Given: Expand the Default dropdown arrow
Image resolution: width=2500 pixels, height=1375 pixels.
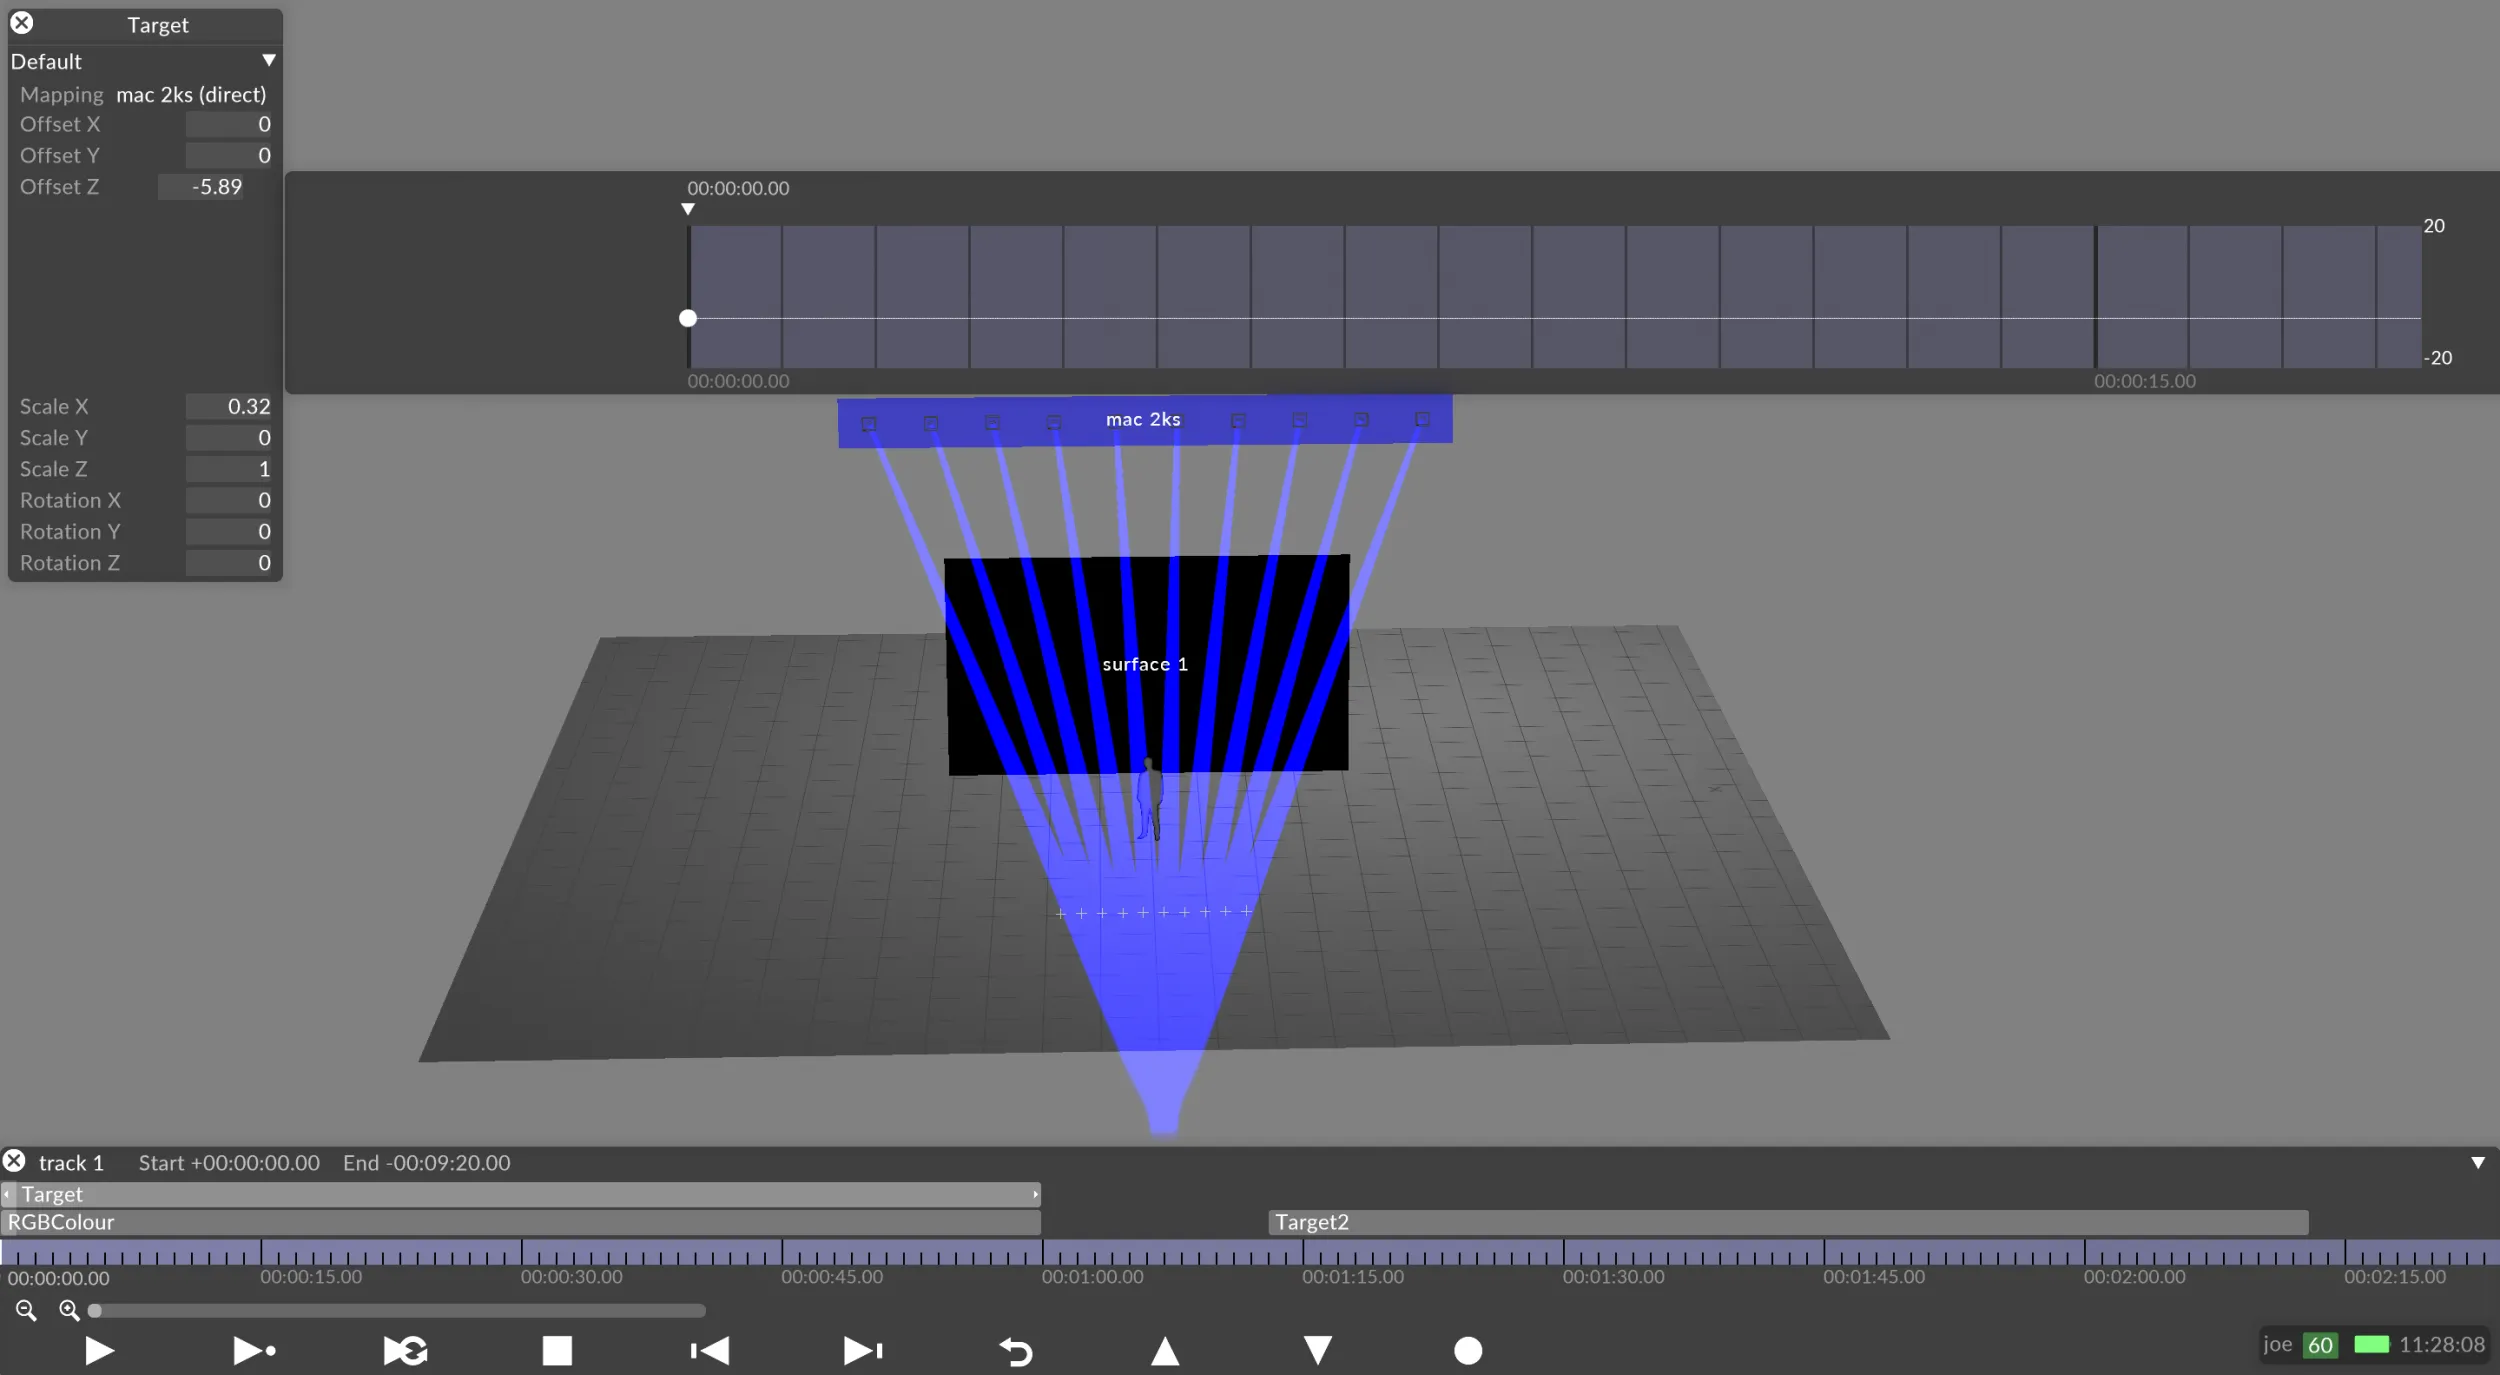Looking at the screenshot, I should coord(268,61).
